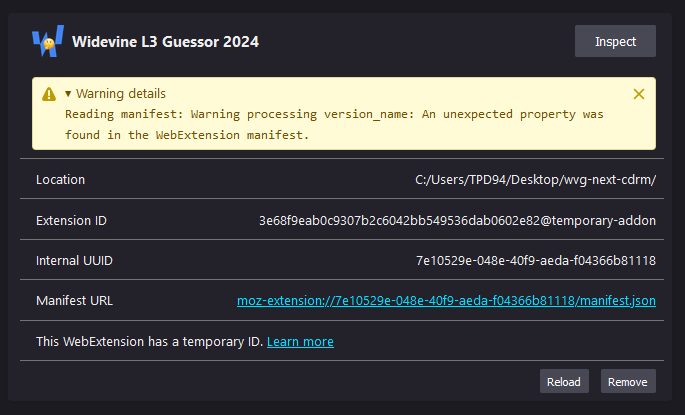The image size is (685, 415).
Task: Select the wvg-next-cdrm location path
Action: 535,180
